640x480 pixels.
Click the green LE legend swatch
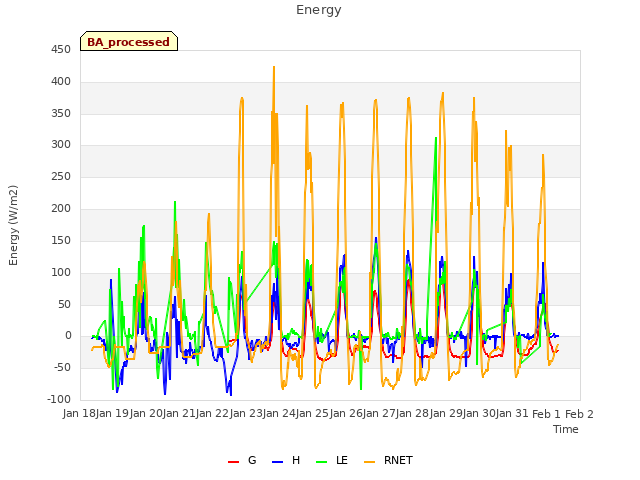click(322, 462)
